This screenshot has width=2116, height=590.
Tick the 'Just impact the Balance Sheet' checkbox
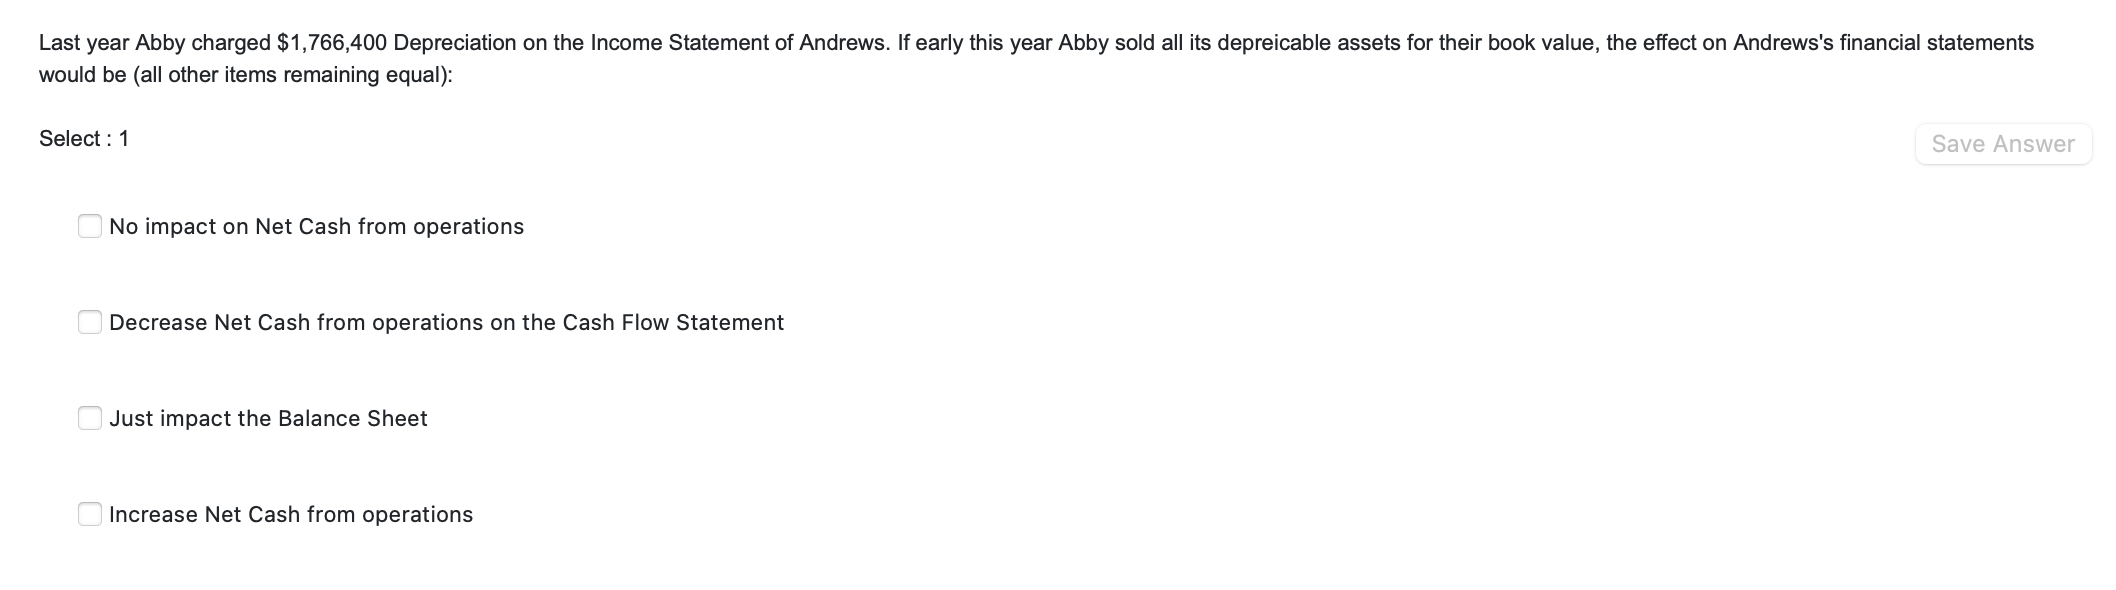point(90,418)
